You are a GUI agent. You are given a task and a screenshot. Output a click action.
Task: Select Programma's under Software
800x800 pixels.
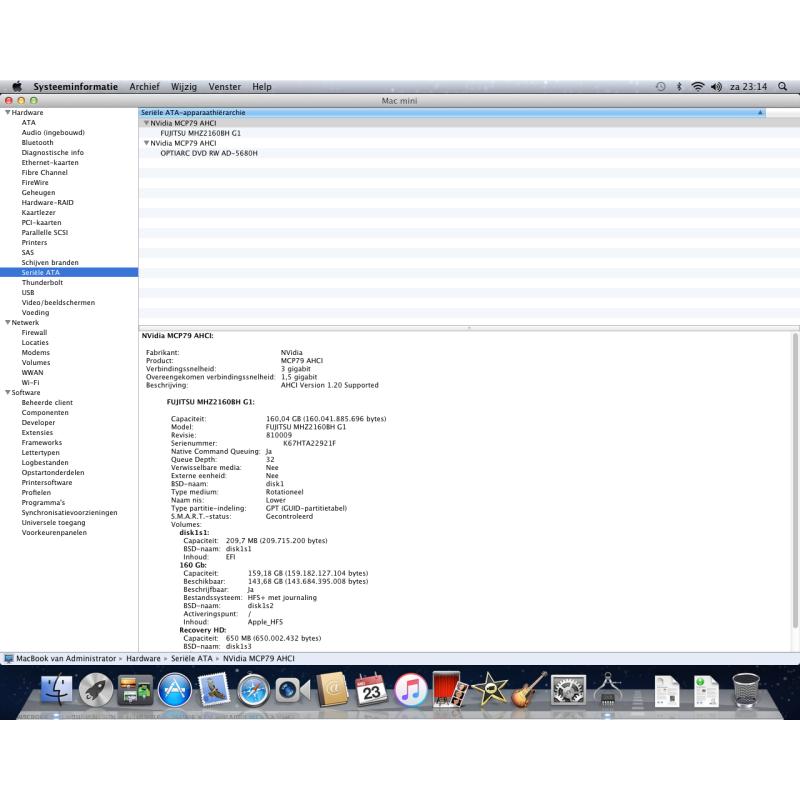(43, 502)
